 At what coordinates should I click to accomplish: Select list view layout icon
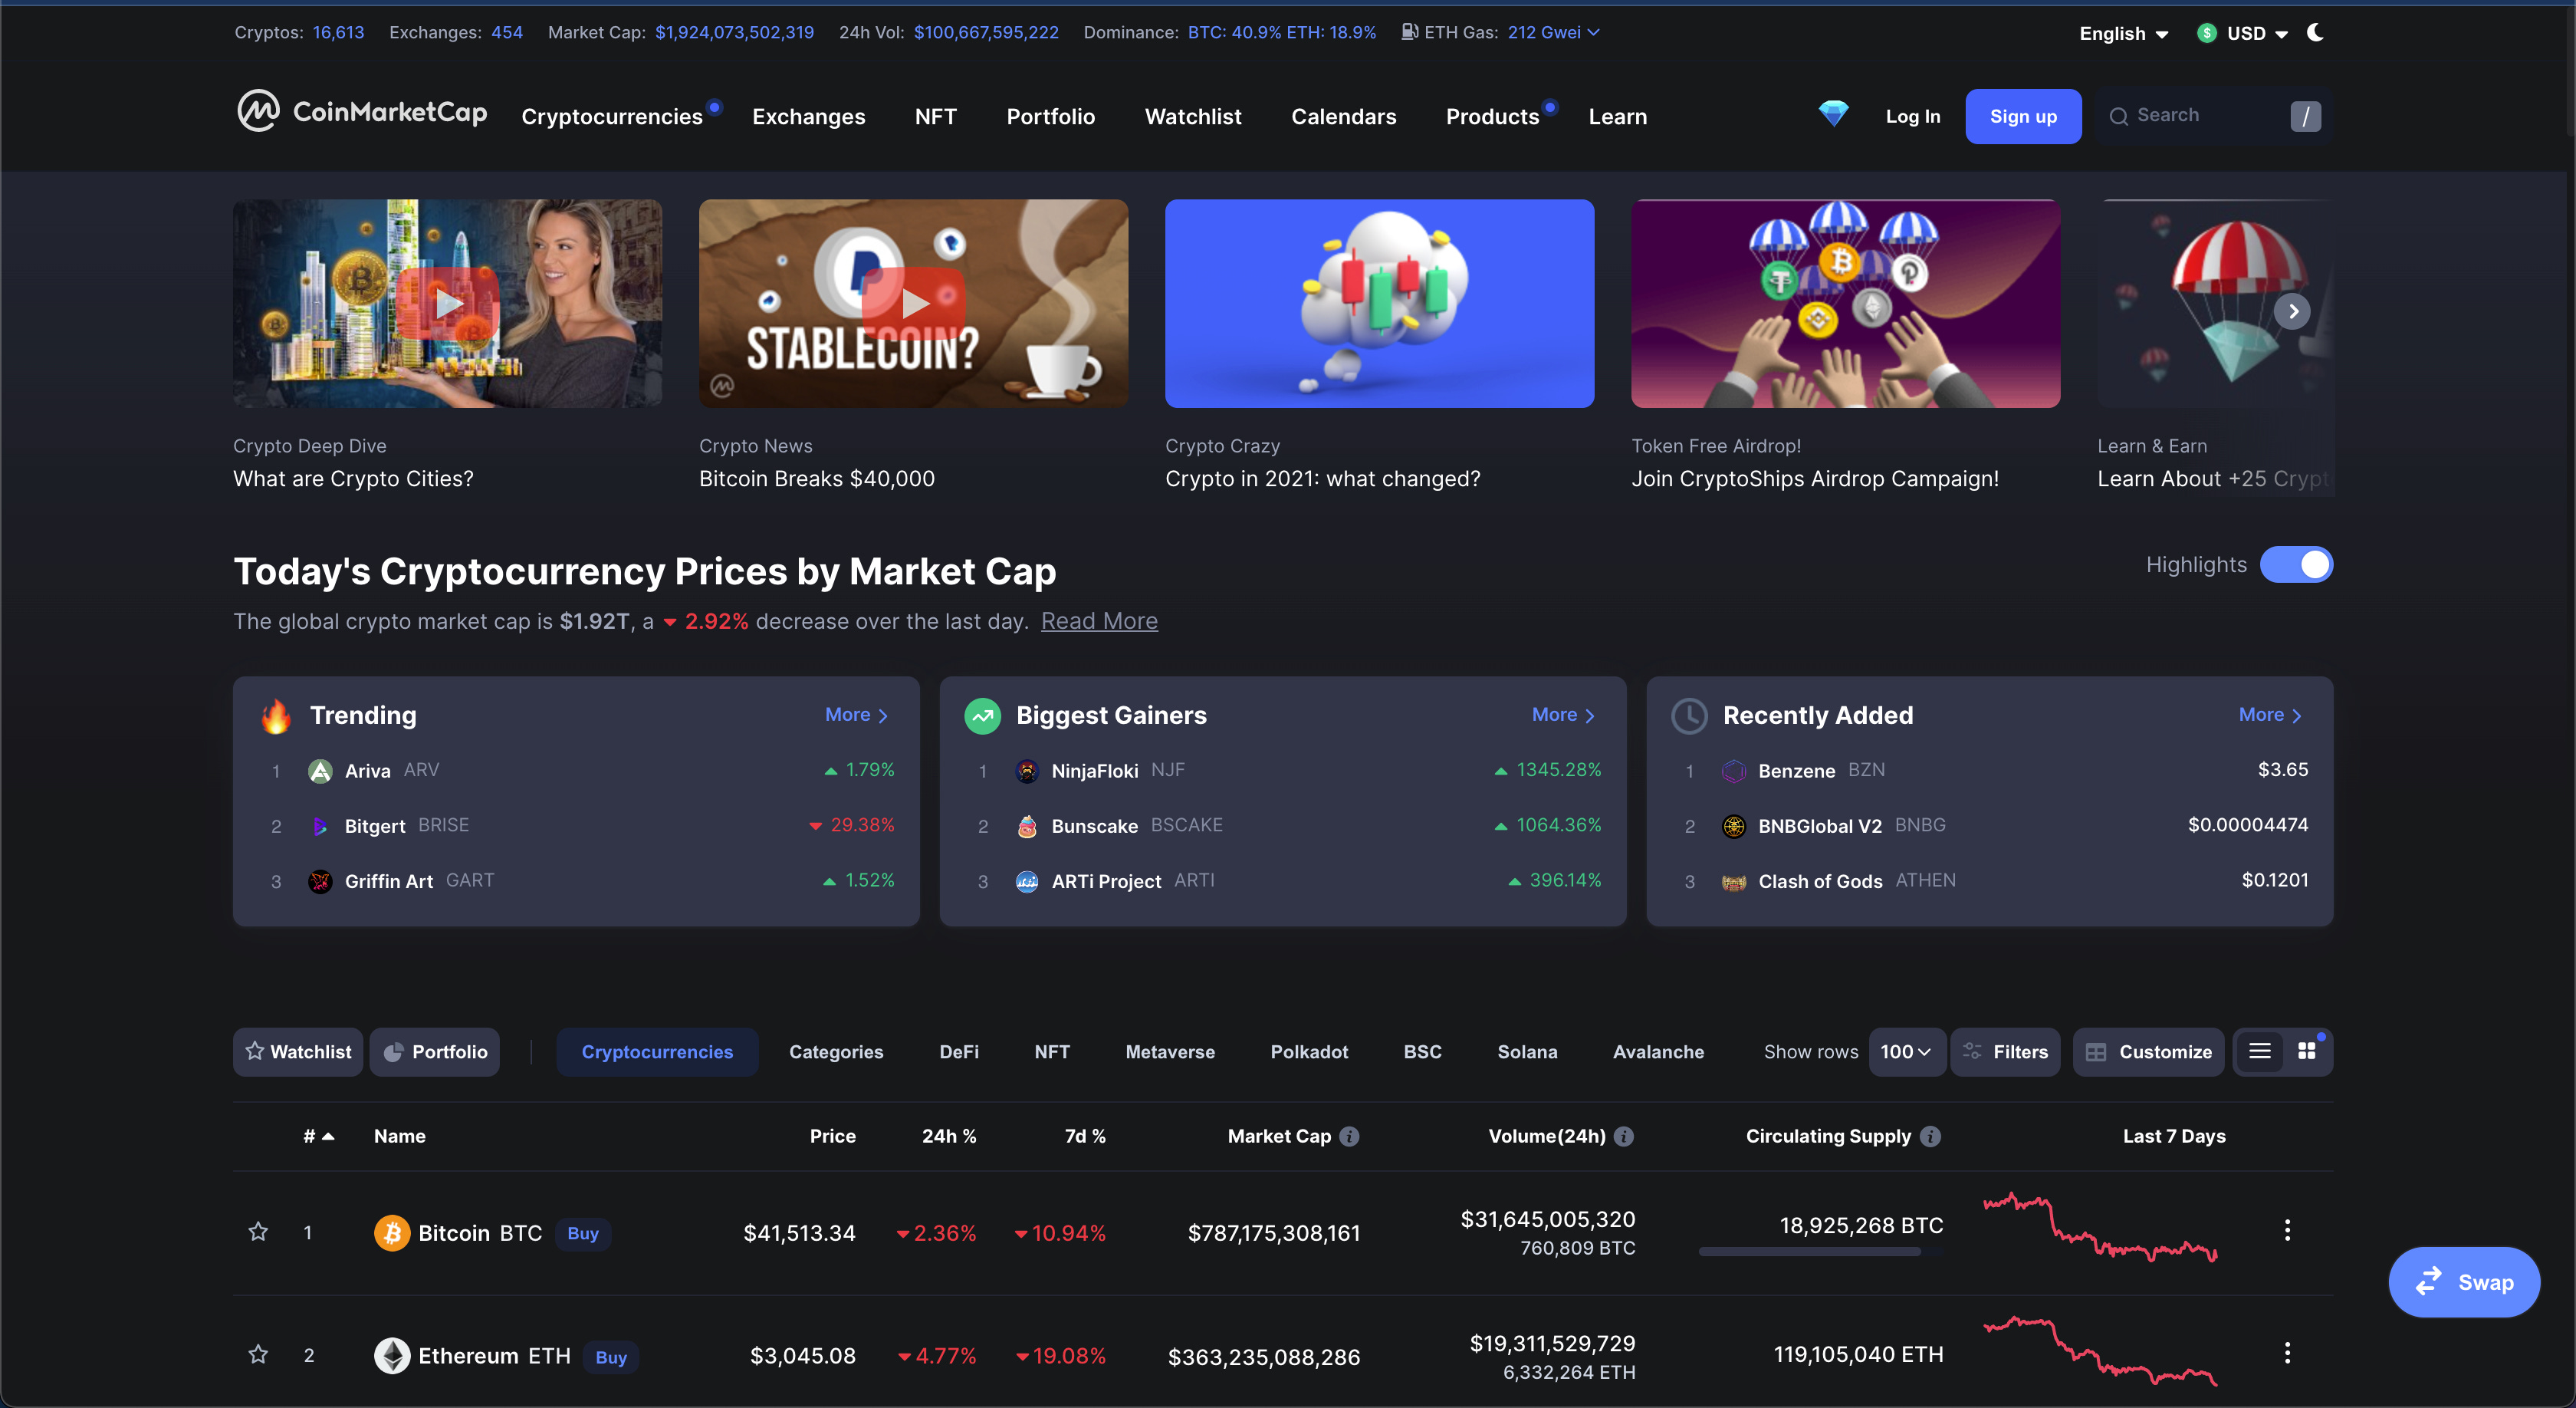click(2259, 1051)
